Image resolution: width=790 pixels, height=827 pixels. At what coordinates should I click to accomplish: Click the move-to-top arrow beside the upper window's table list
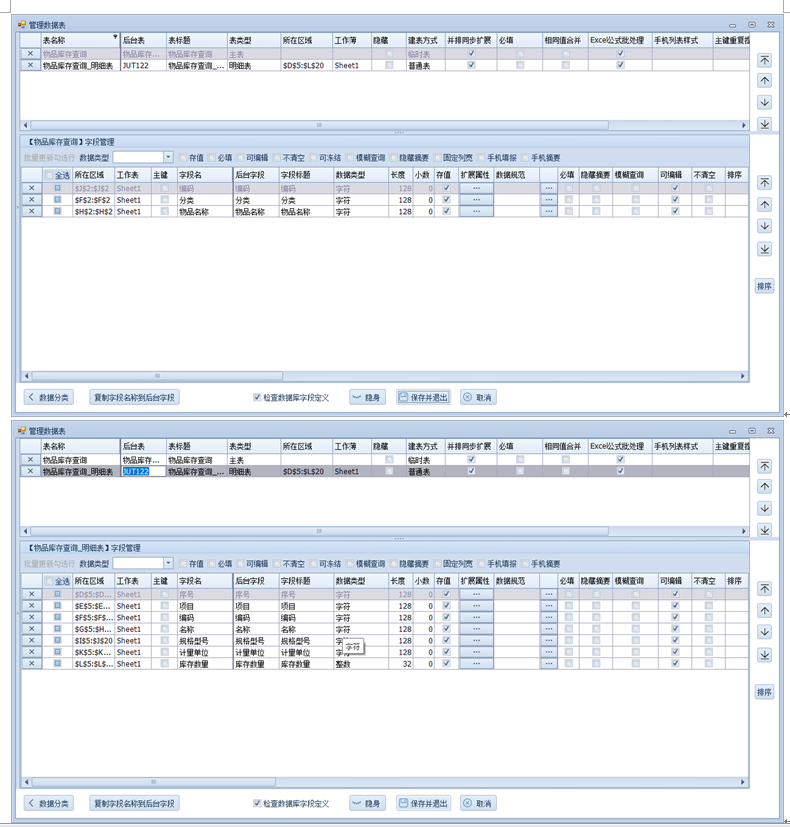point(764,60)
